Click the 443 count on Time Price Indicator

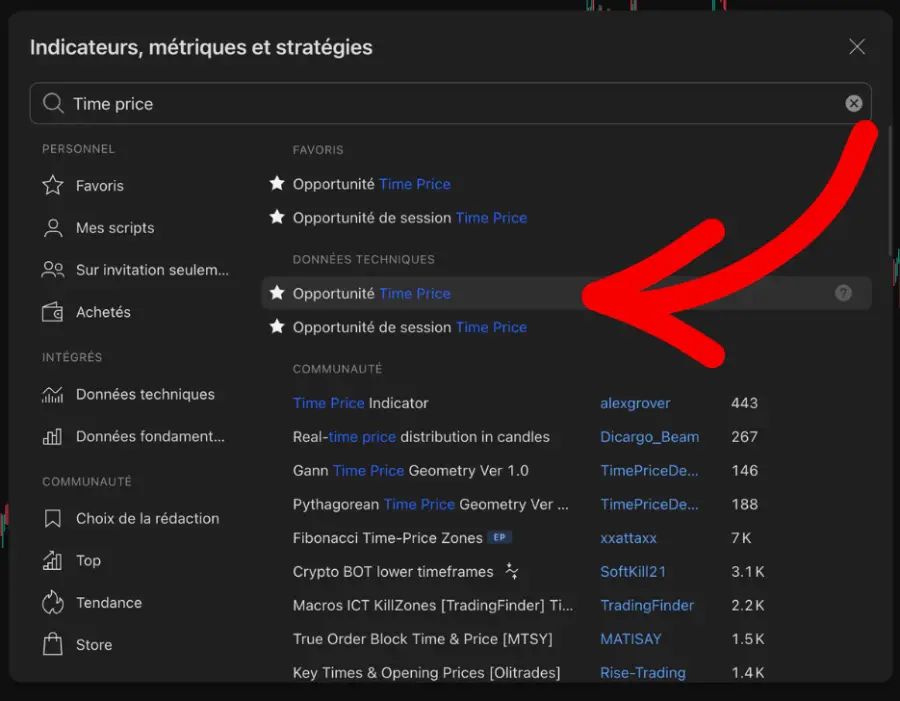pos(744,403)
